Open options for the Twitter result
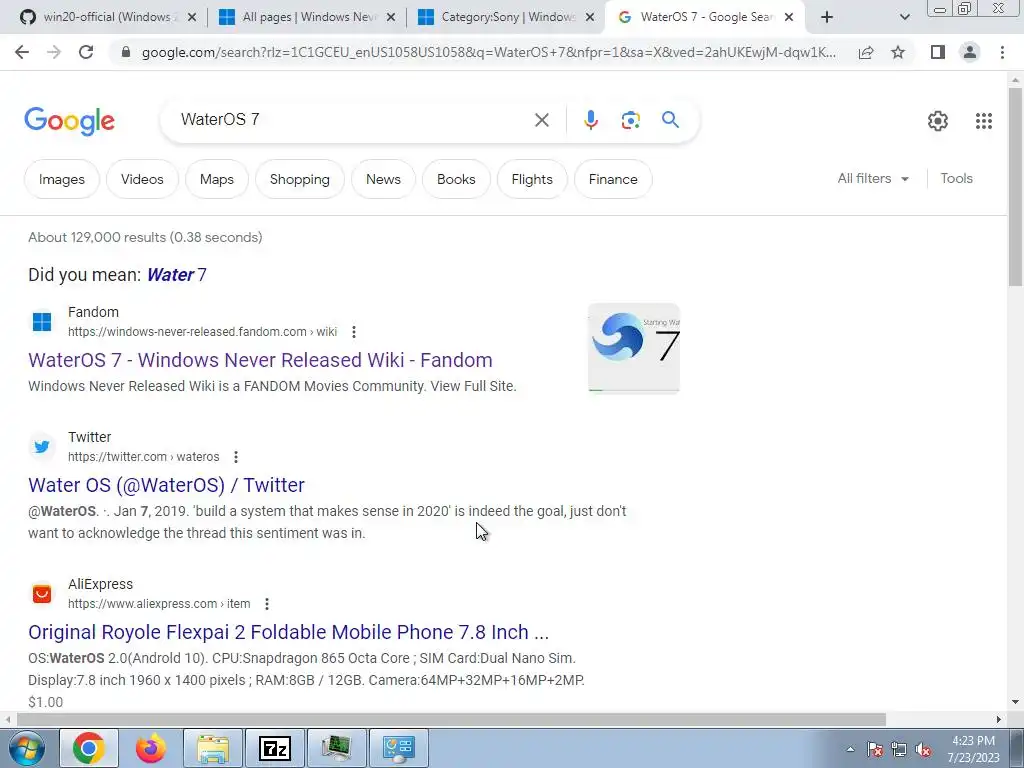Screen dimensions: 1024x768 pyautogui.click(x=236, y=457)
